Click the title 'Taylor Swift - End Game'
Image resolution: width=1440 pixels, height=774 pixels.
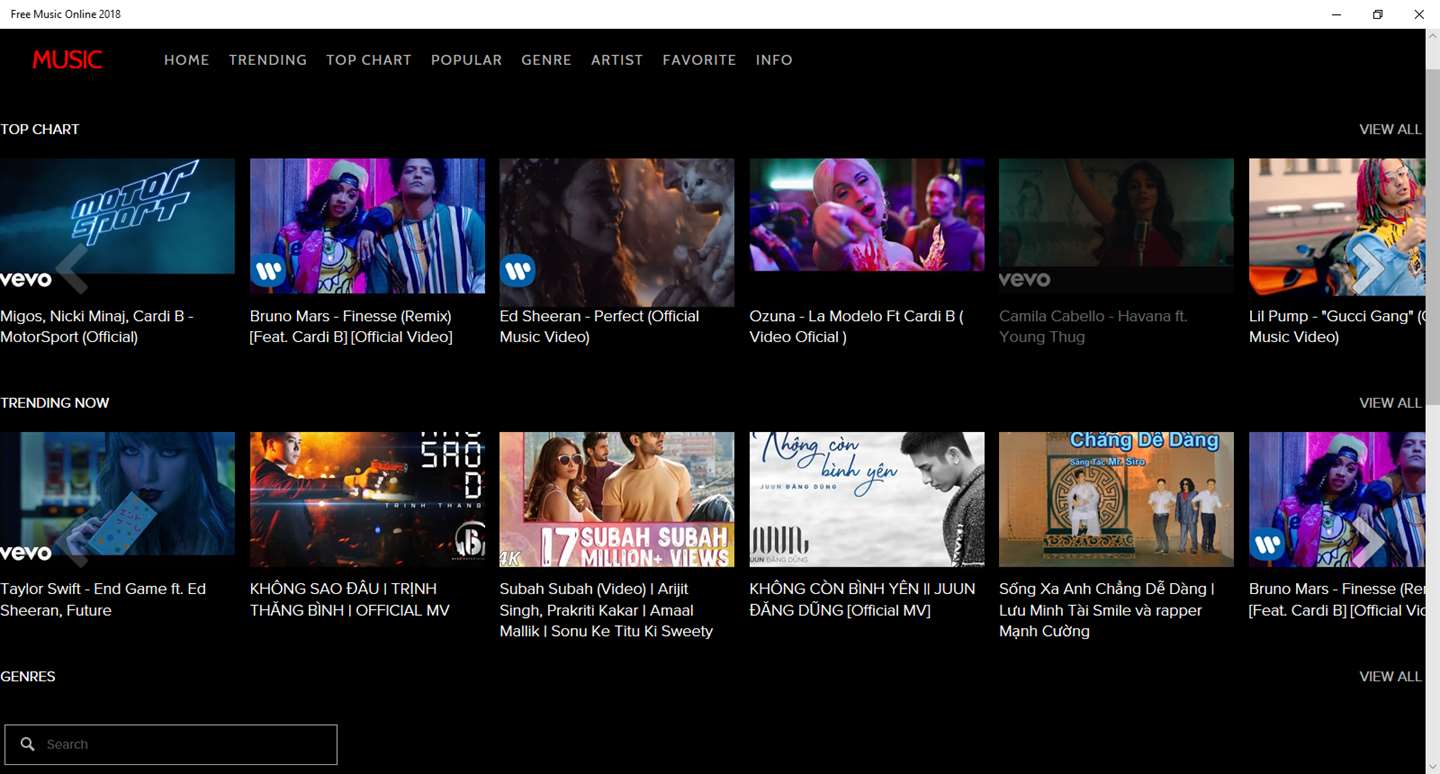point(103,599)
